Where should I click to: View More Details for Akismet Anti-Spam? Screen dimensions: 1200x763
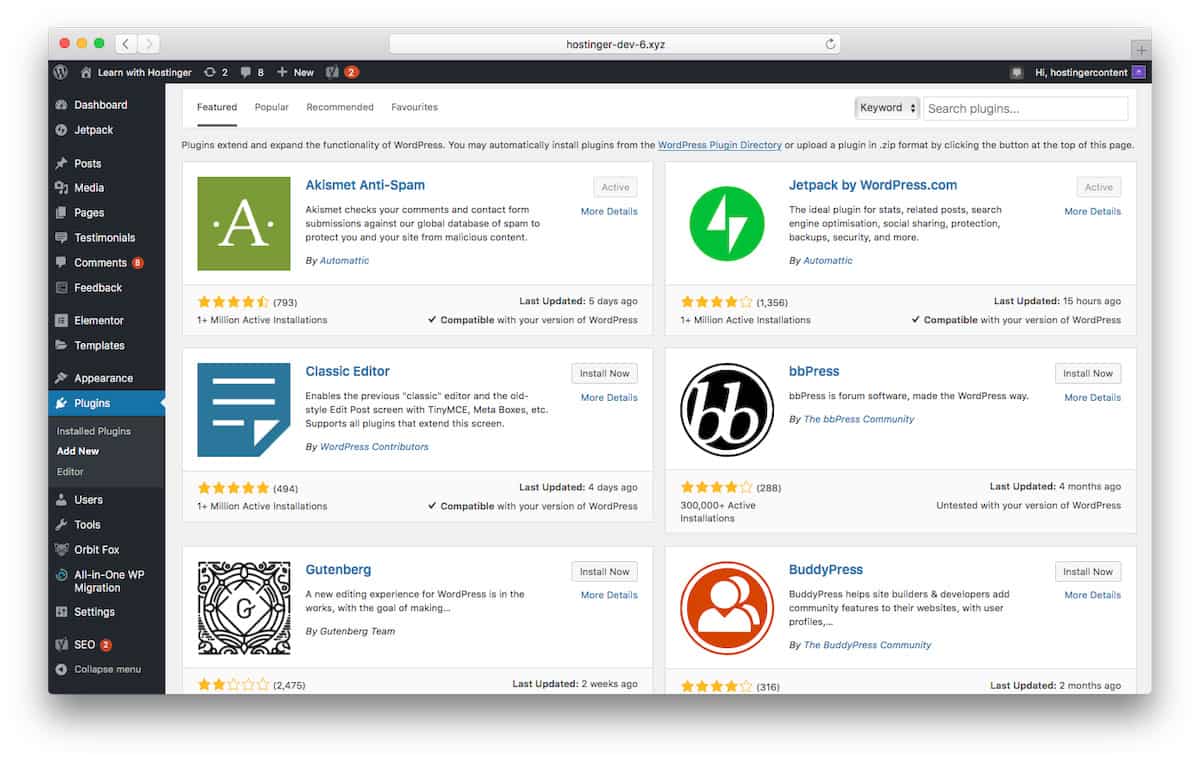(x=609, y=211)
